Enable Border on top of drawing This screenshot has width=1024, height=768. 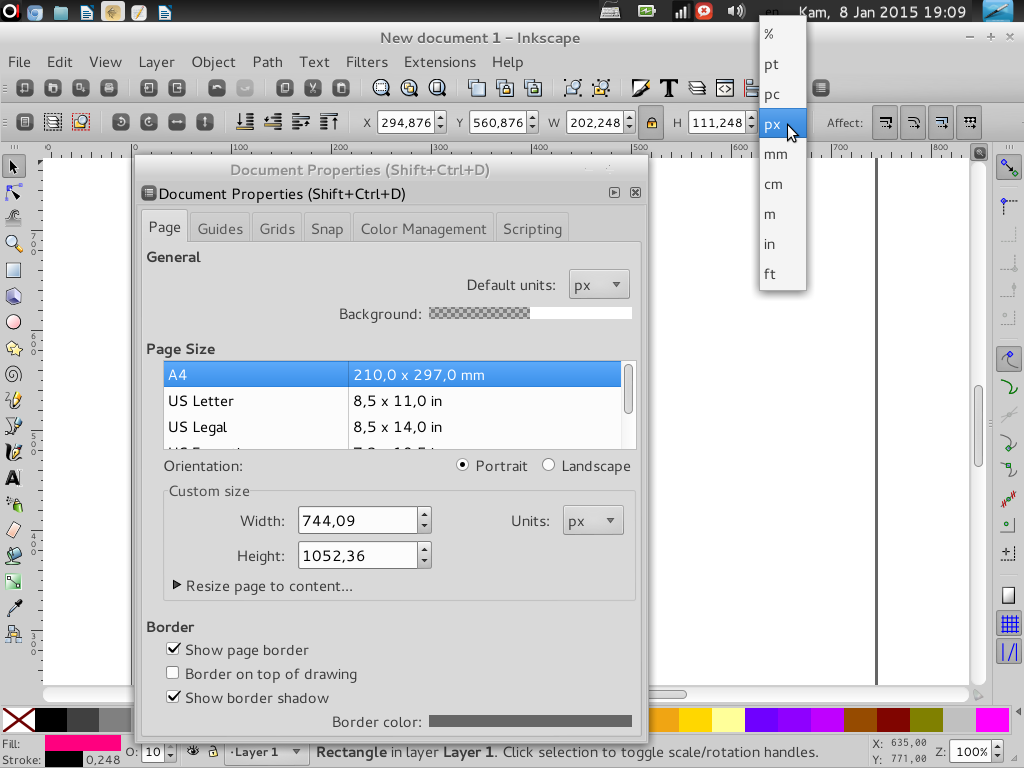pyautogui.click(x=173, y=673)
